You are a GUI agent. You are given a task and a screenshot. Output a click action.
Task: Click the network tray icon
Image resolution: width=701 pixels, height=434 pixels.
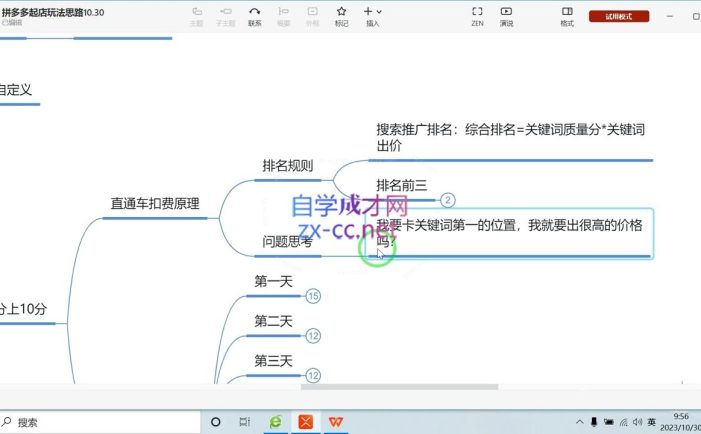click(x=624, y=422)
